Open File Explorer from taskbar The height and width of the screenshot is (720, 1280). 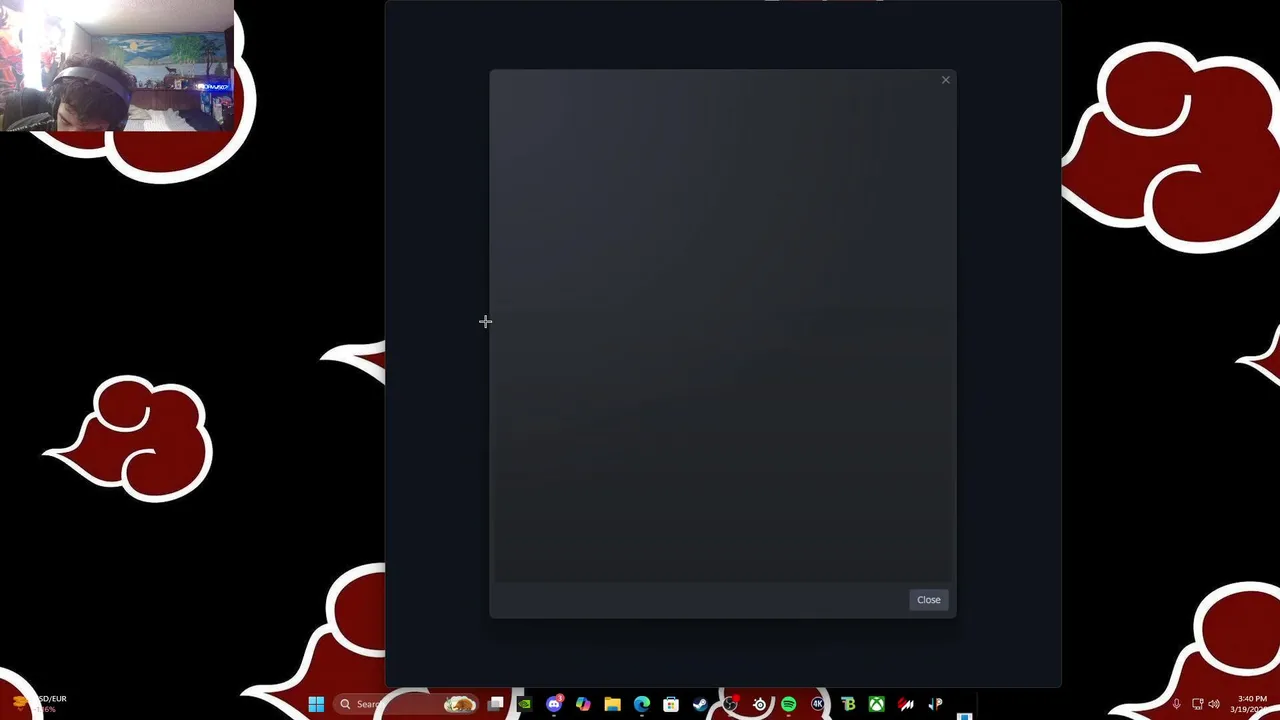click(x=612, y=704)
